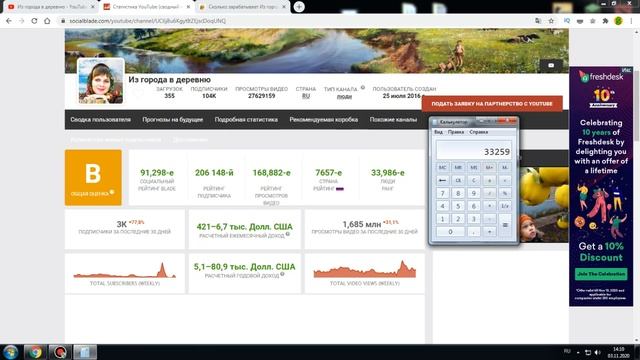The image size is (640, 360).
Task: Open the Windows Start menu
Action: [11, 352]
